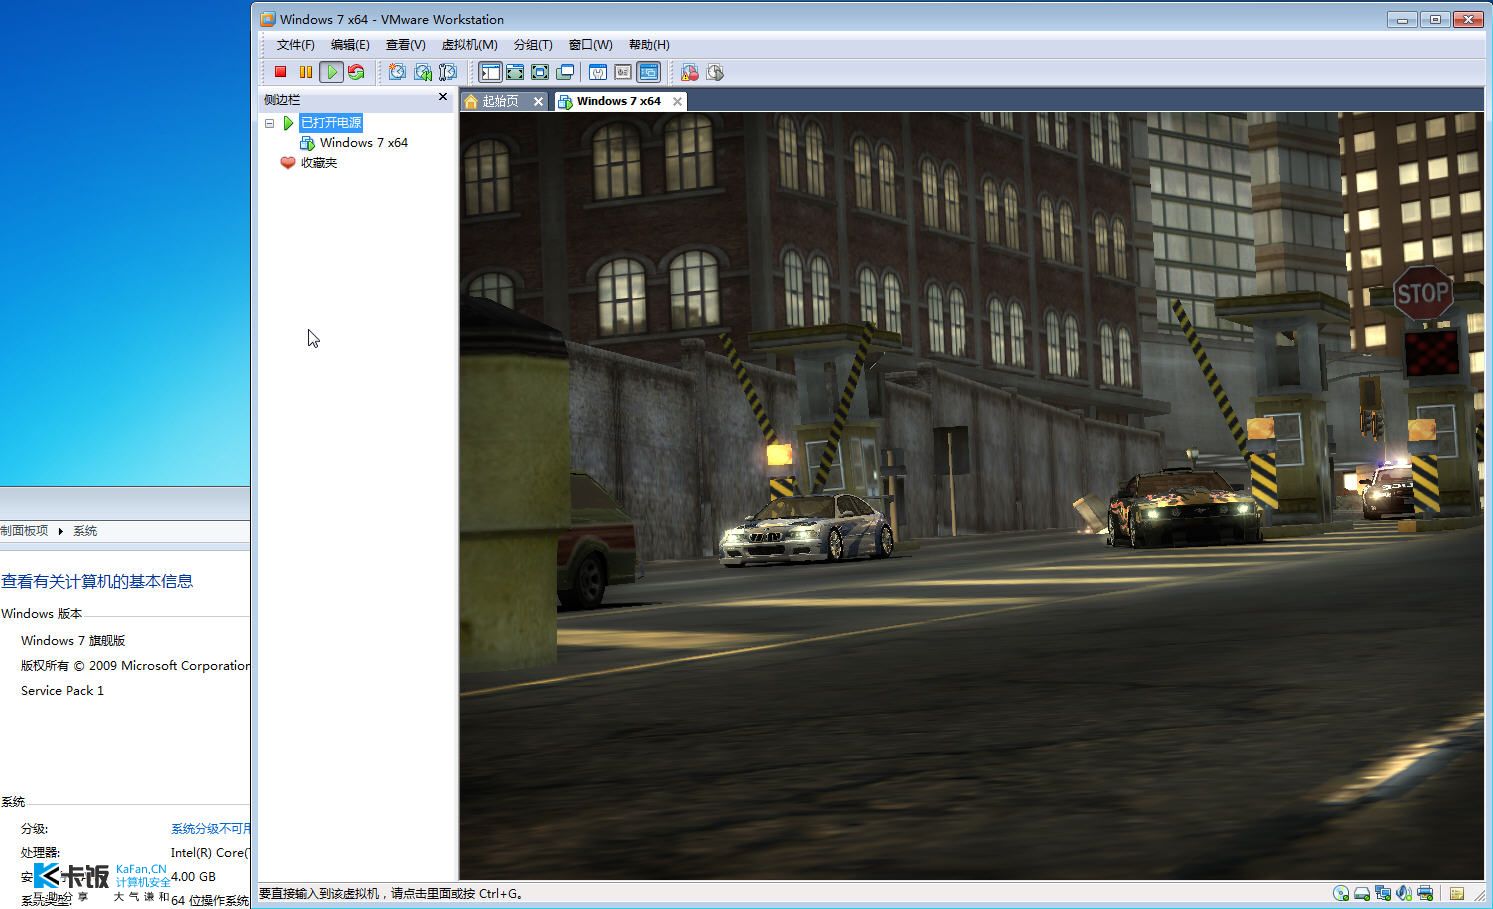Image resolution: width=1493 pixels, height=909 pixels.
Task: Click the status bar Ctrl+G hint text
Action: (391, 894)
